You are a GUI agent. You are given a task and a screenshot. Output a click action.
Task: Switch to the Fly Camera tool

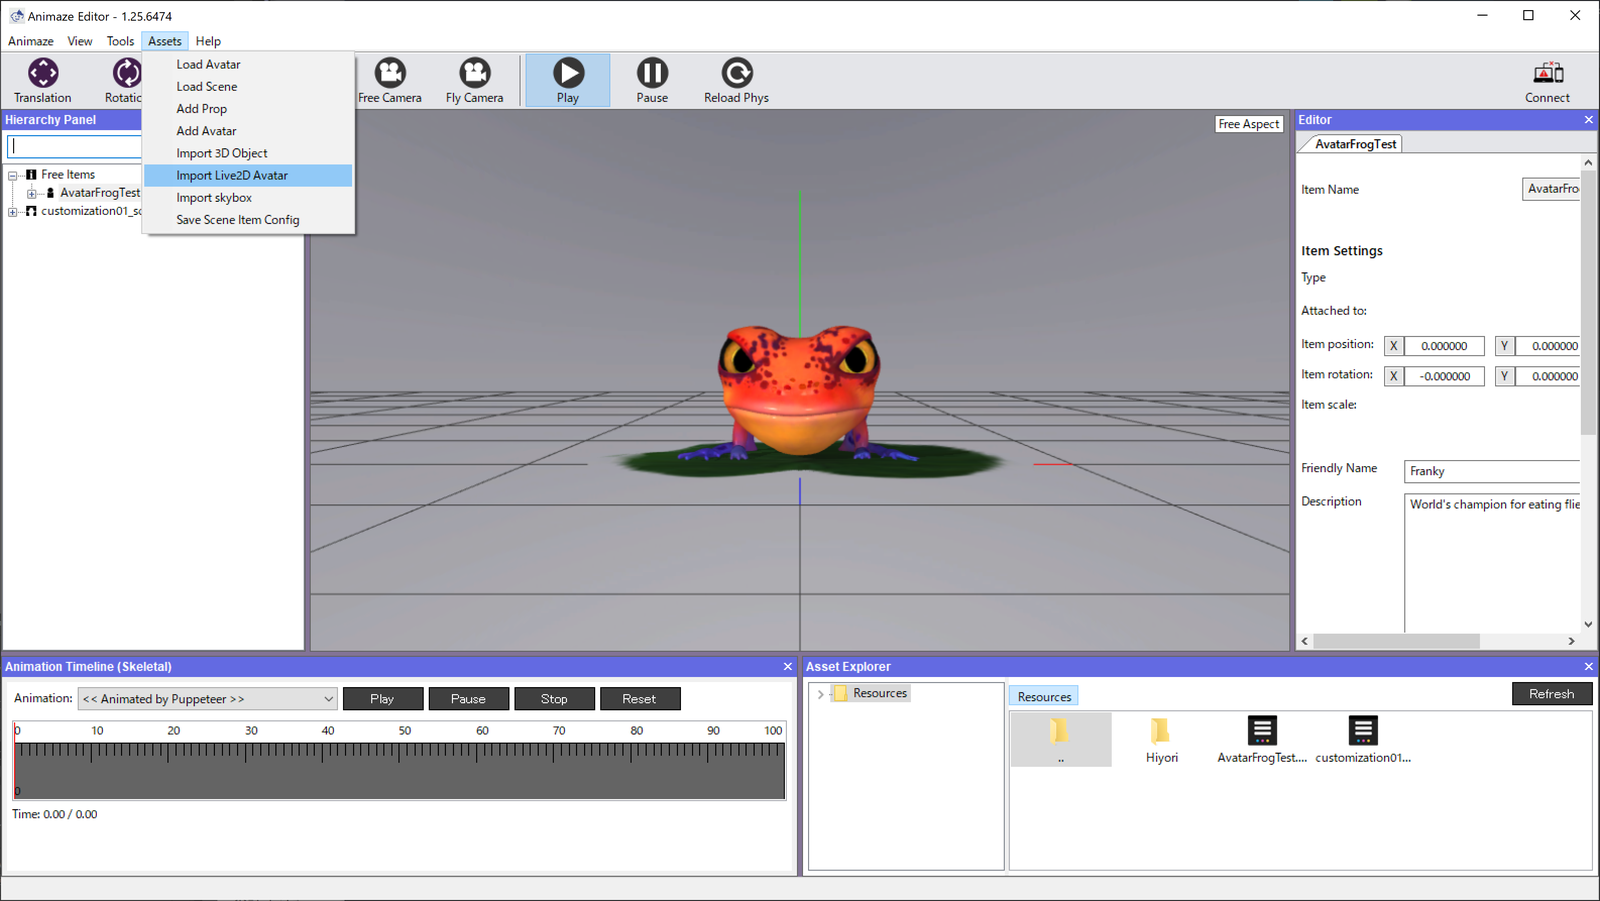pyautogui.click(x=474, y=74)
